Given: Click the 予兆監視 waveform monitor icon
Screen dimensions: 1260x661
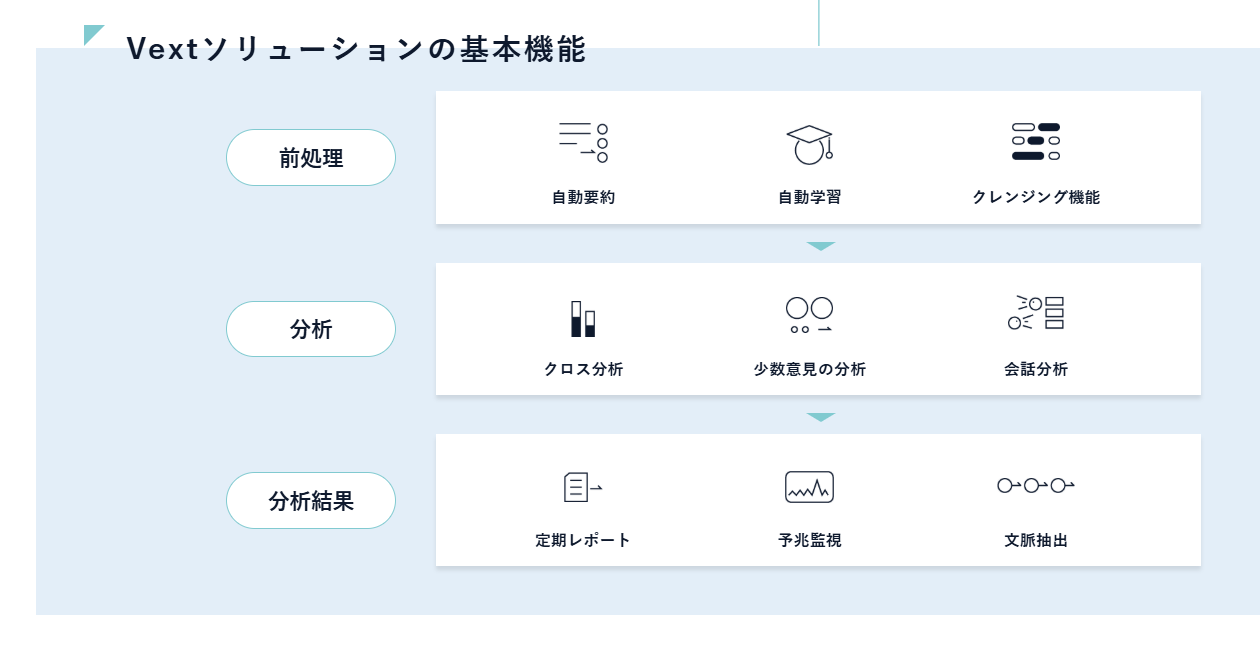Looking at the screenshot, I should (x=809, y=487).
